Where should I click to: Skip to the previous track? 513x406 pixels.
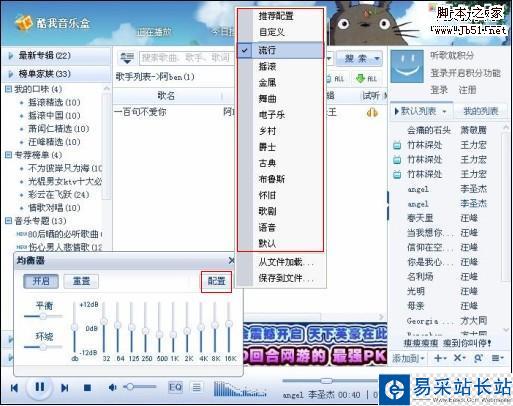click(14, 388)
